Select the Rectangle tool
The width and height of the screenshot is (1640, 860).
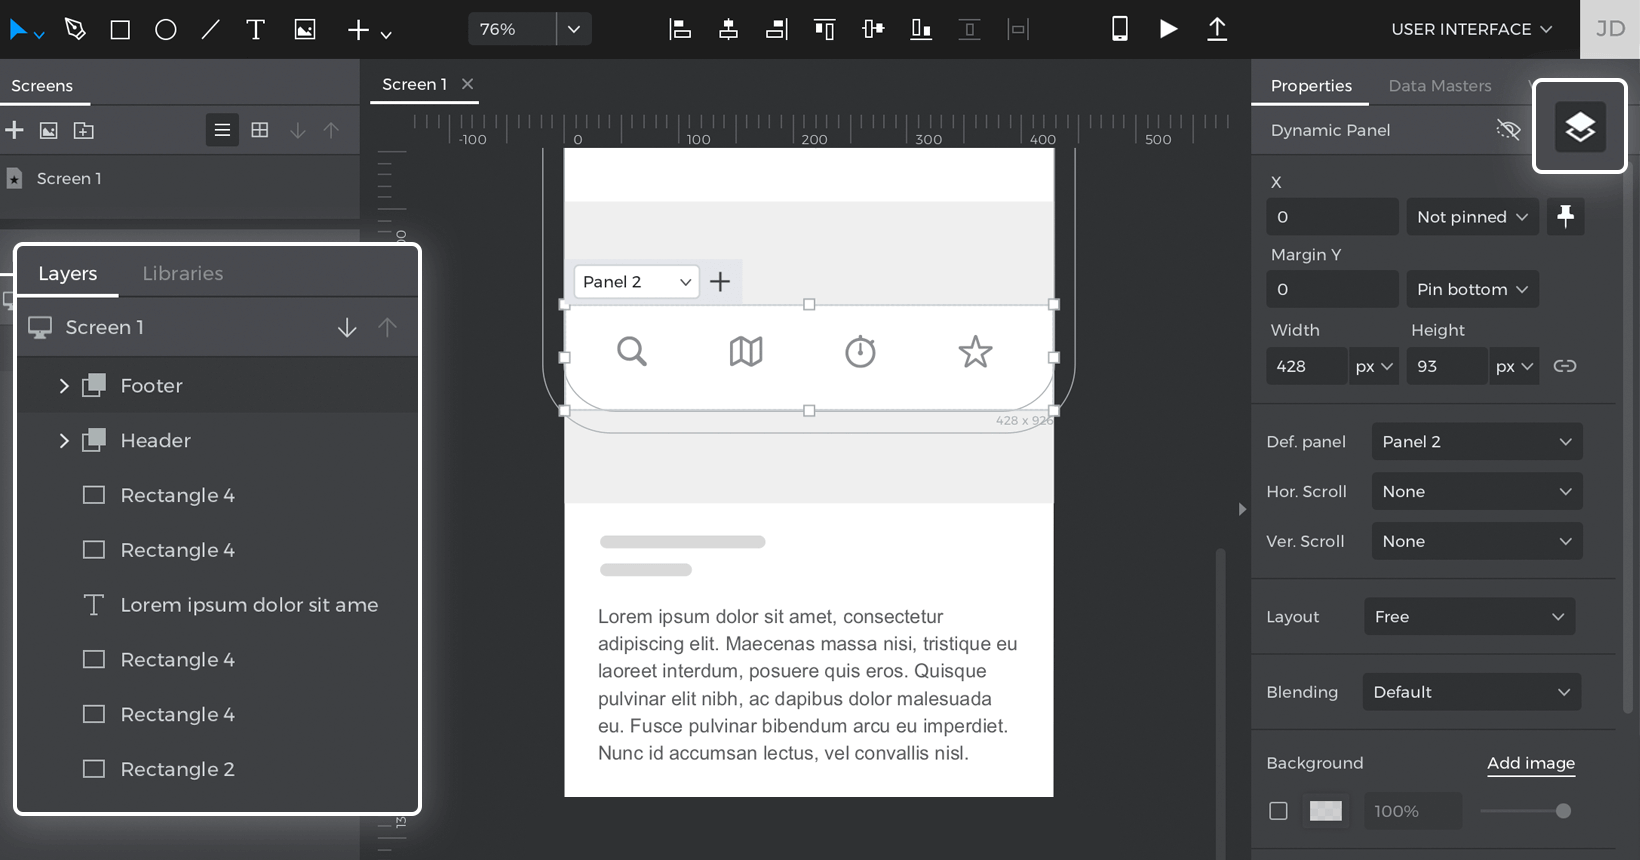[120, 30]
